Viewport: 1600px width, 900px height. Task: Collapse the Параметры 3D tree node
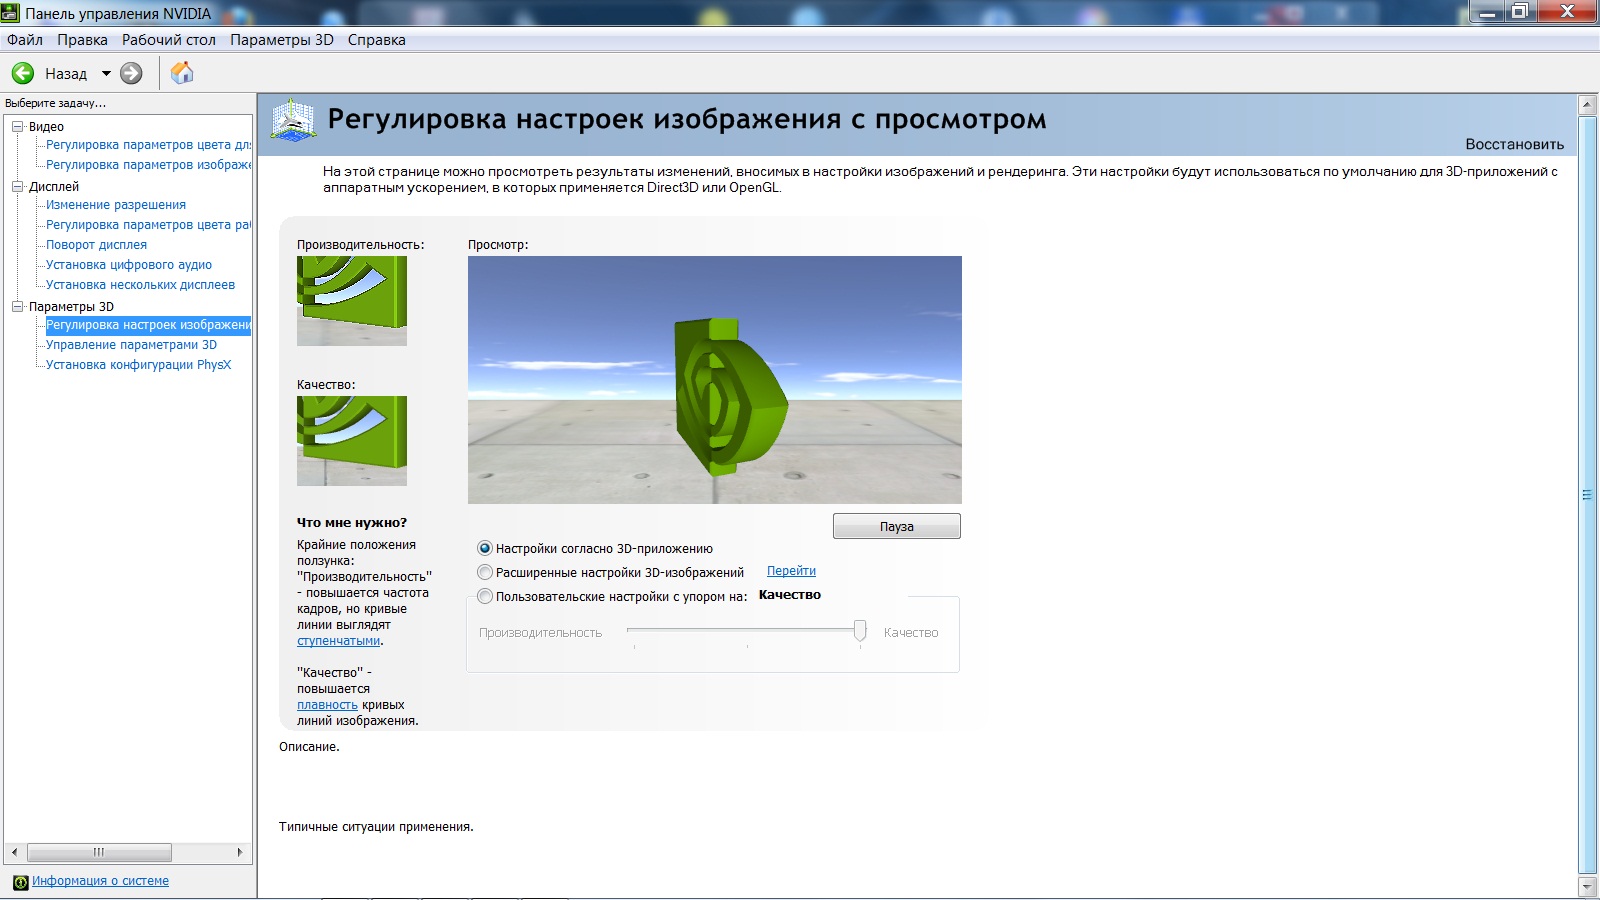(x=17, y=306)
